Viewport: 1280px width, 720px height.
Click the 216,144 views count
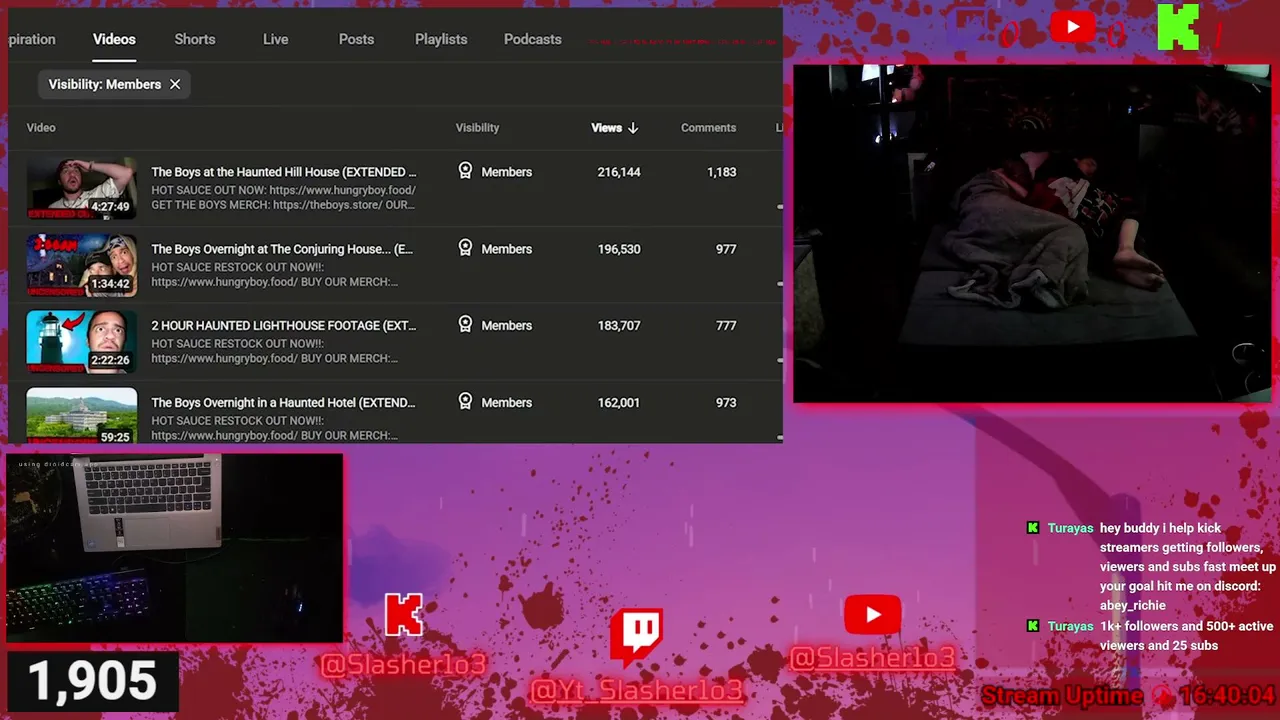pyautogui.click(x=619, y=172)
